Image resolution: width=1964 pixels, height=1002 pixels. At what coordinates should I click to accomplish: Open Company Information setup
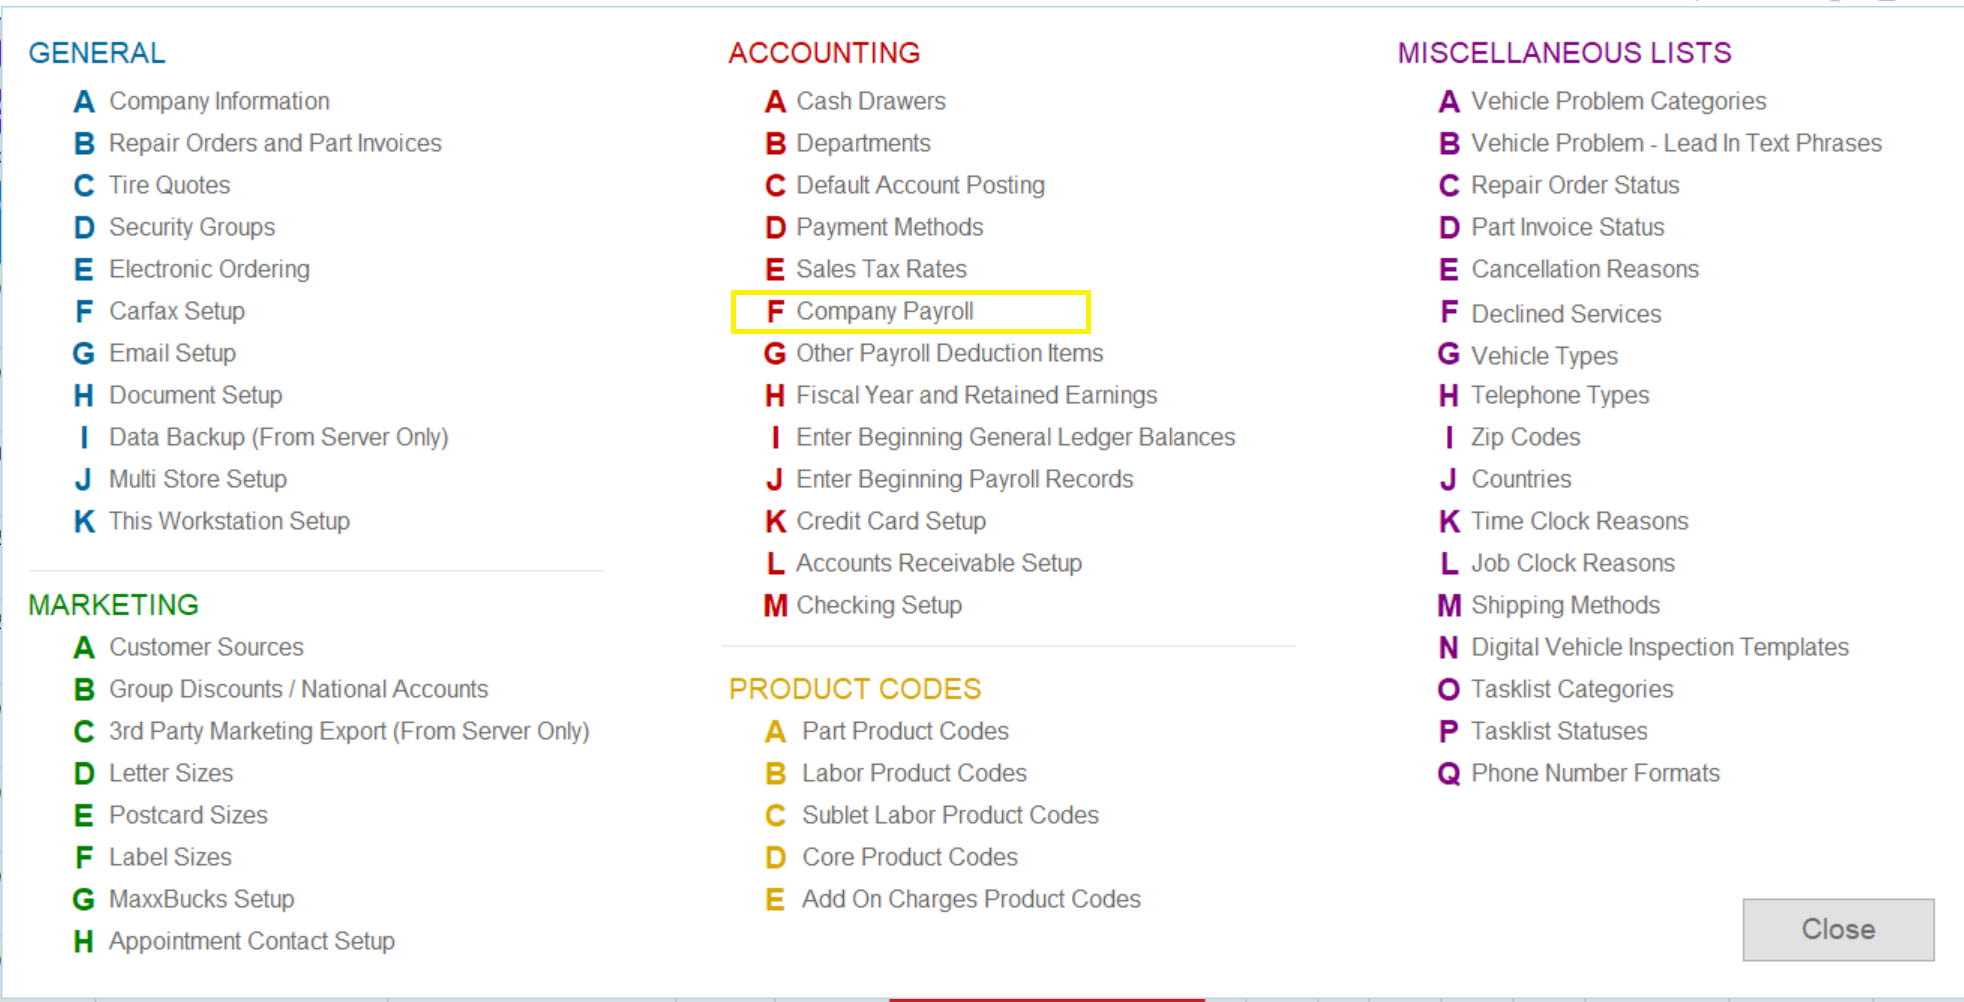click(x=219, y=101)
